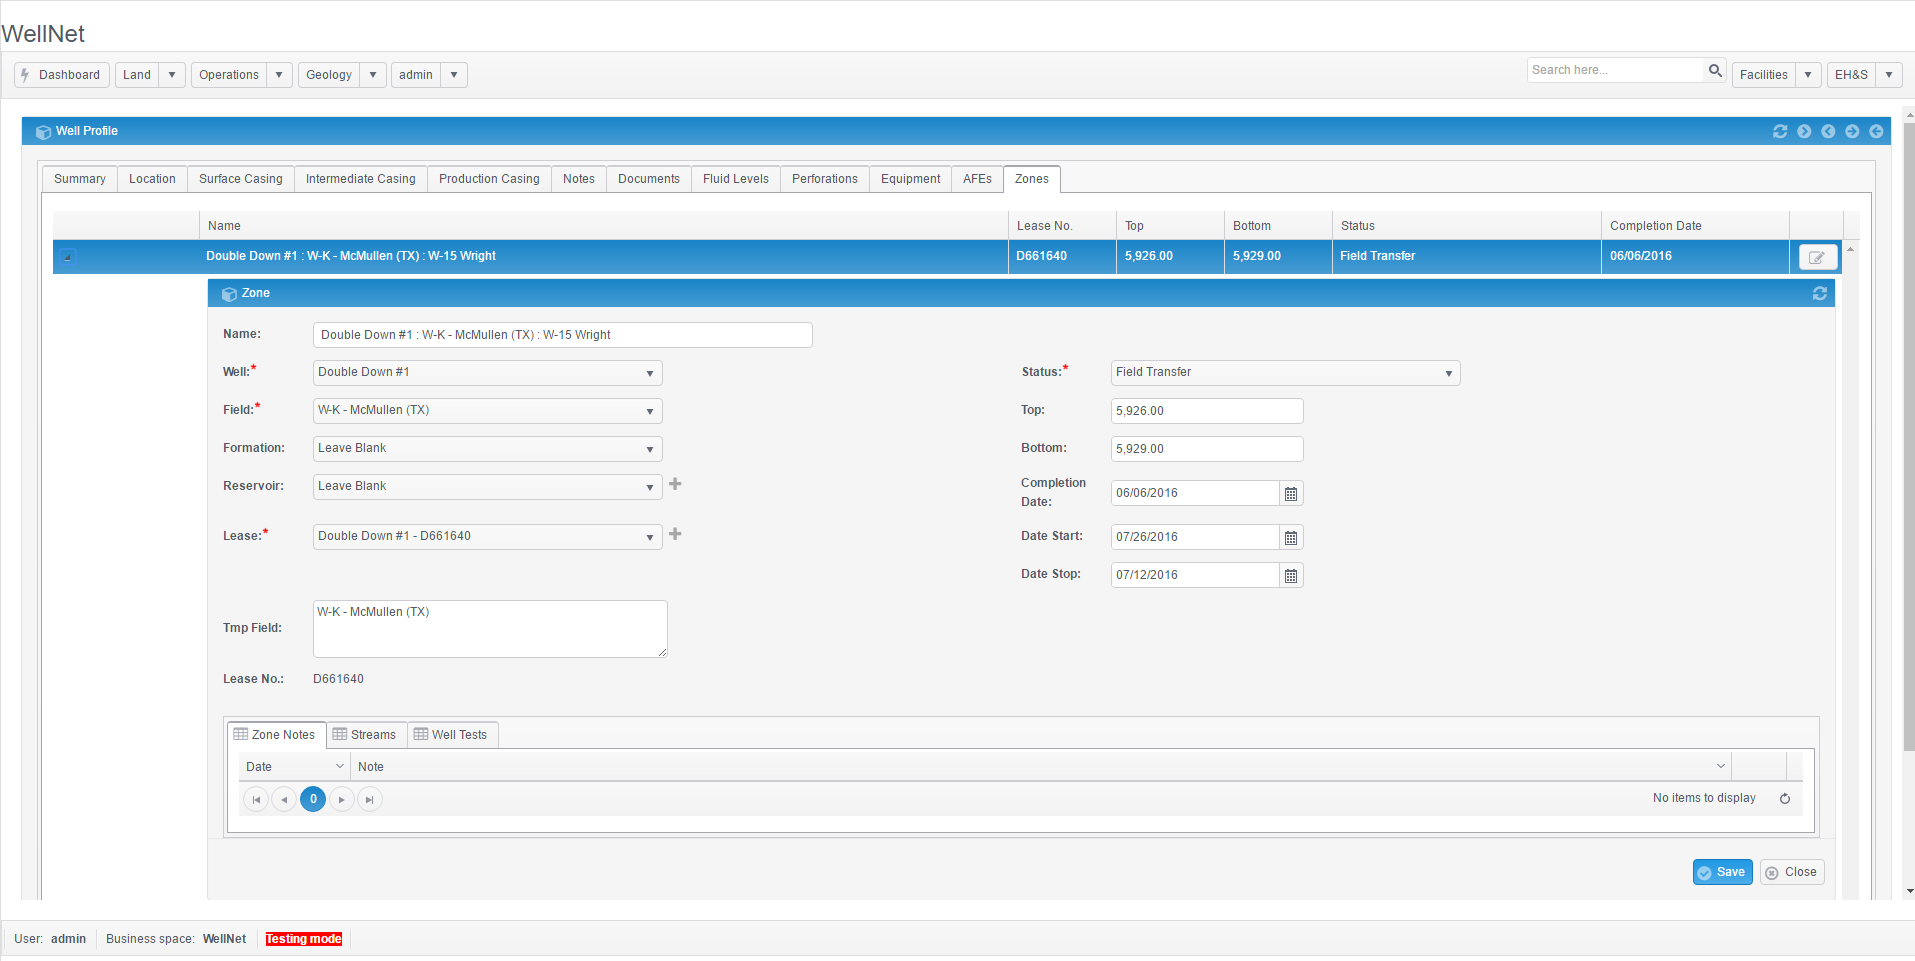Click the Operations button
Image resolution: width=1915 pixels, height=961 pixels.
[x=229, y=75]
